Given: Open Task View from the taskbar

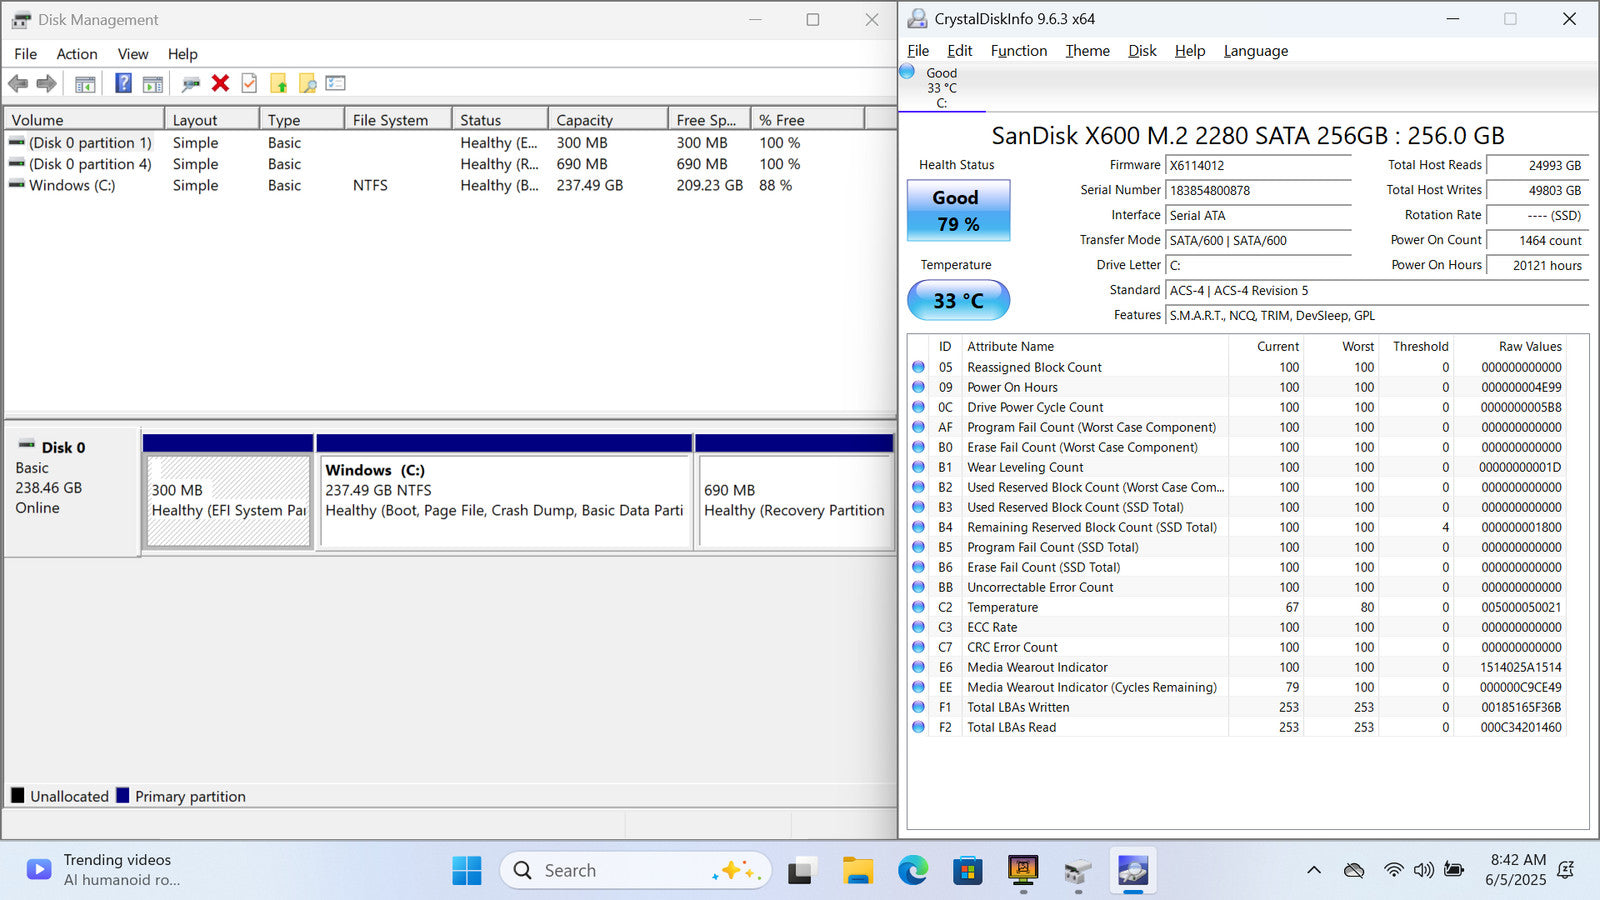Looking at the screenshot, I should pyautogui.click(x=800, y=871).
